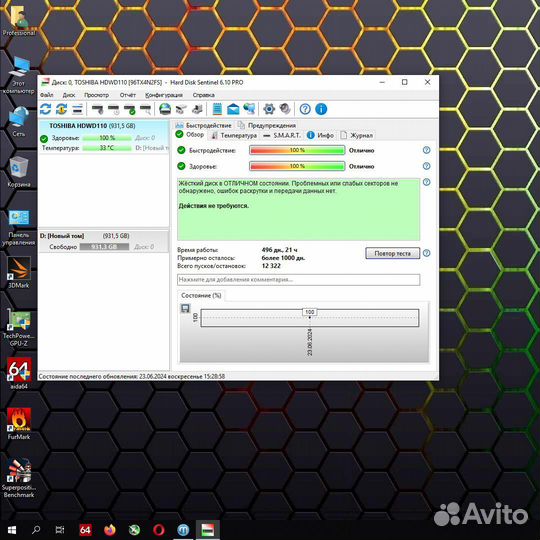This screenshot has width=540, height=540.
Task: Click the refresh-with-warning toolbar icon
Action: click(x=61, y=109)
